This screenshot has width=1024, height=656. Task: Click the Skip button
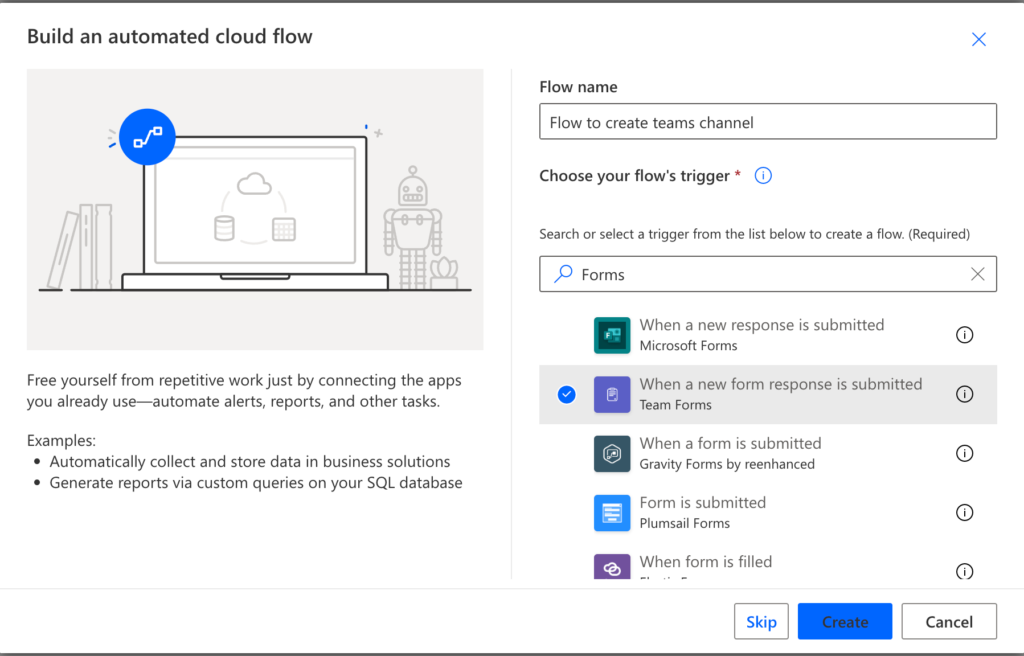click(x=761, y=621)
